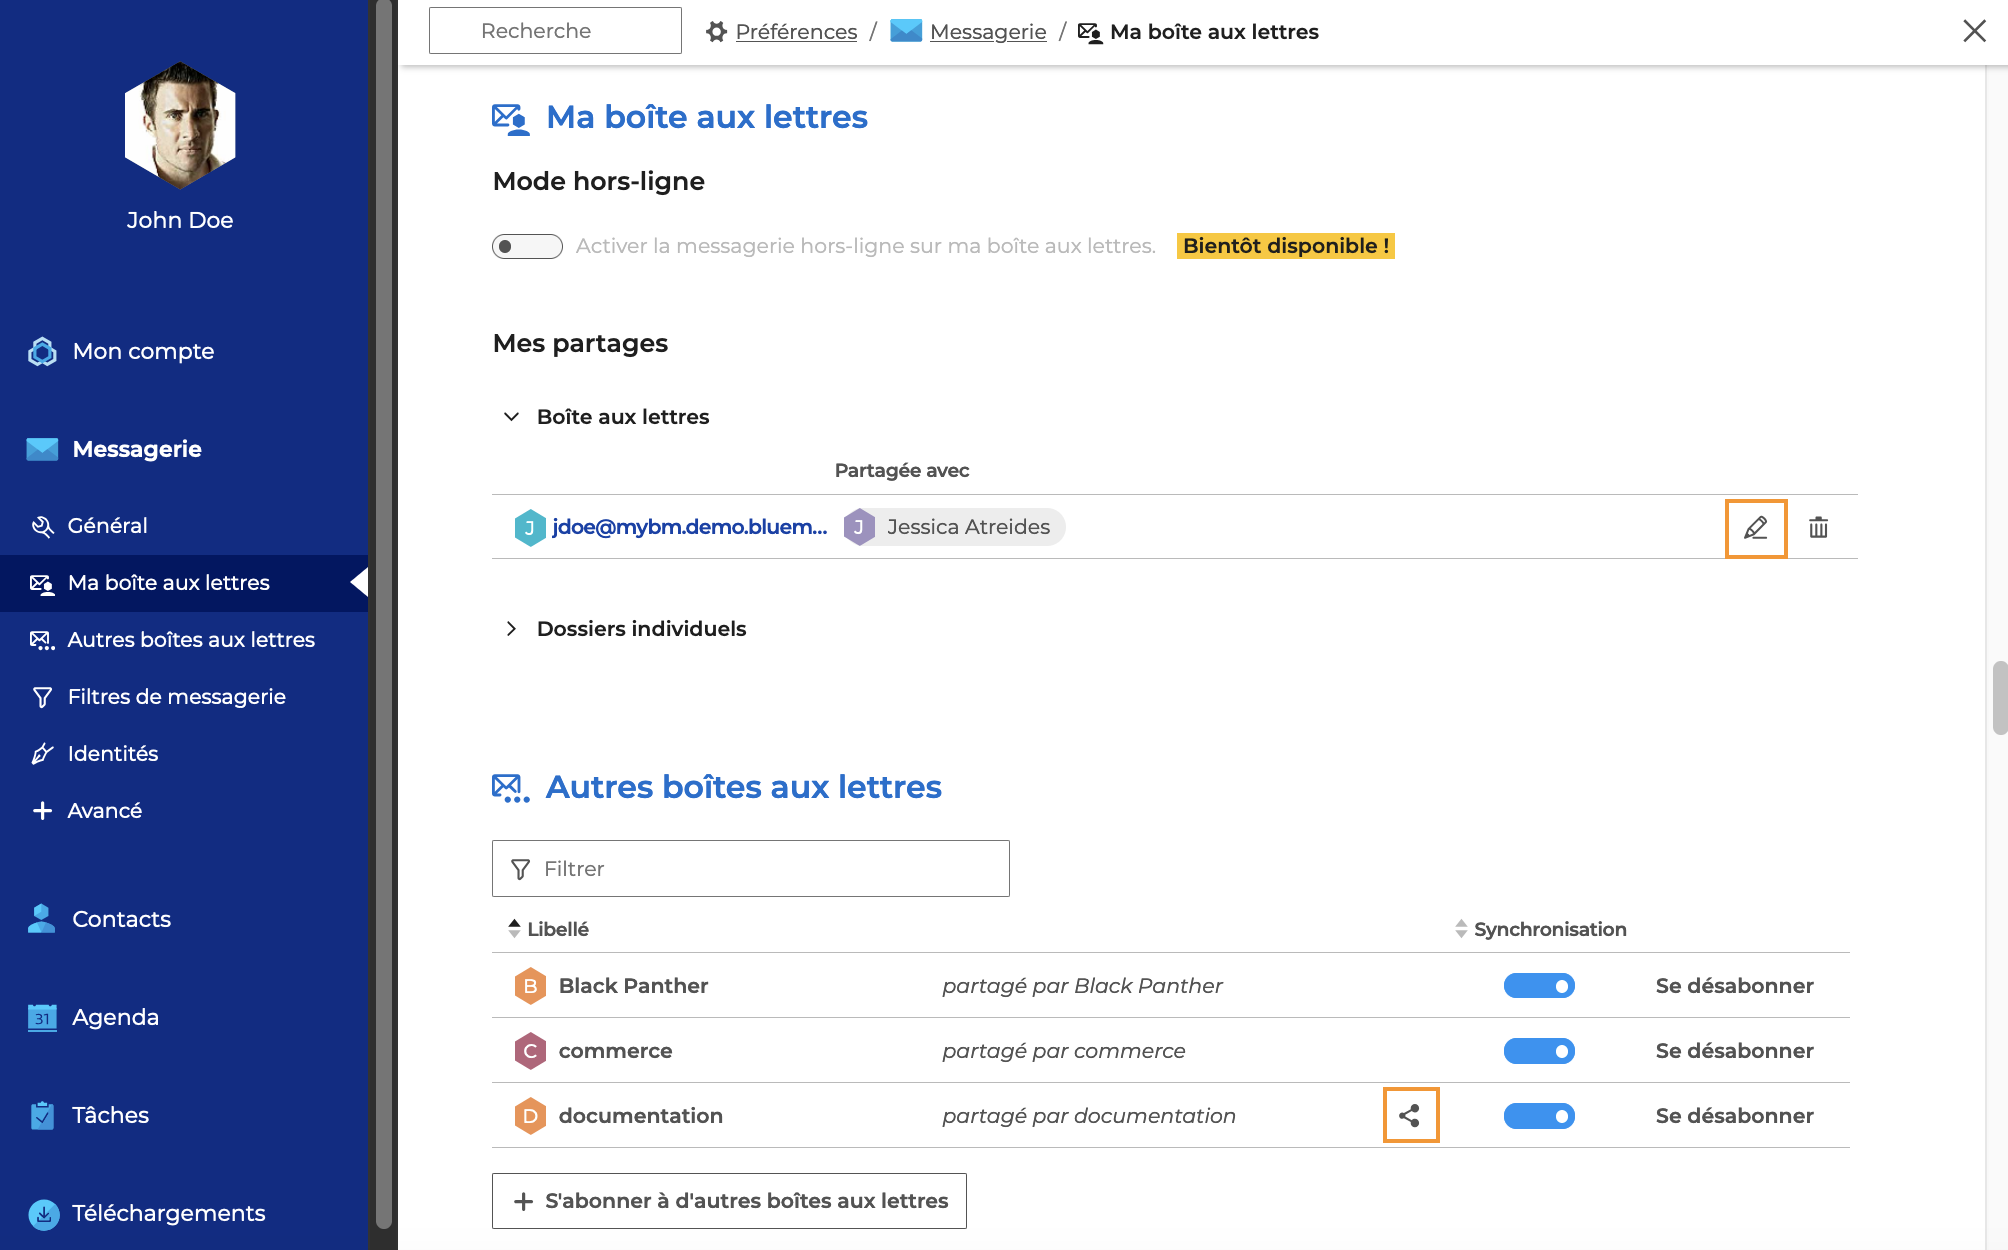Expand the Dossiers individuels section
This screenshot has height=1250, width=2008.
coord(511,629)
